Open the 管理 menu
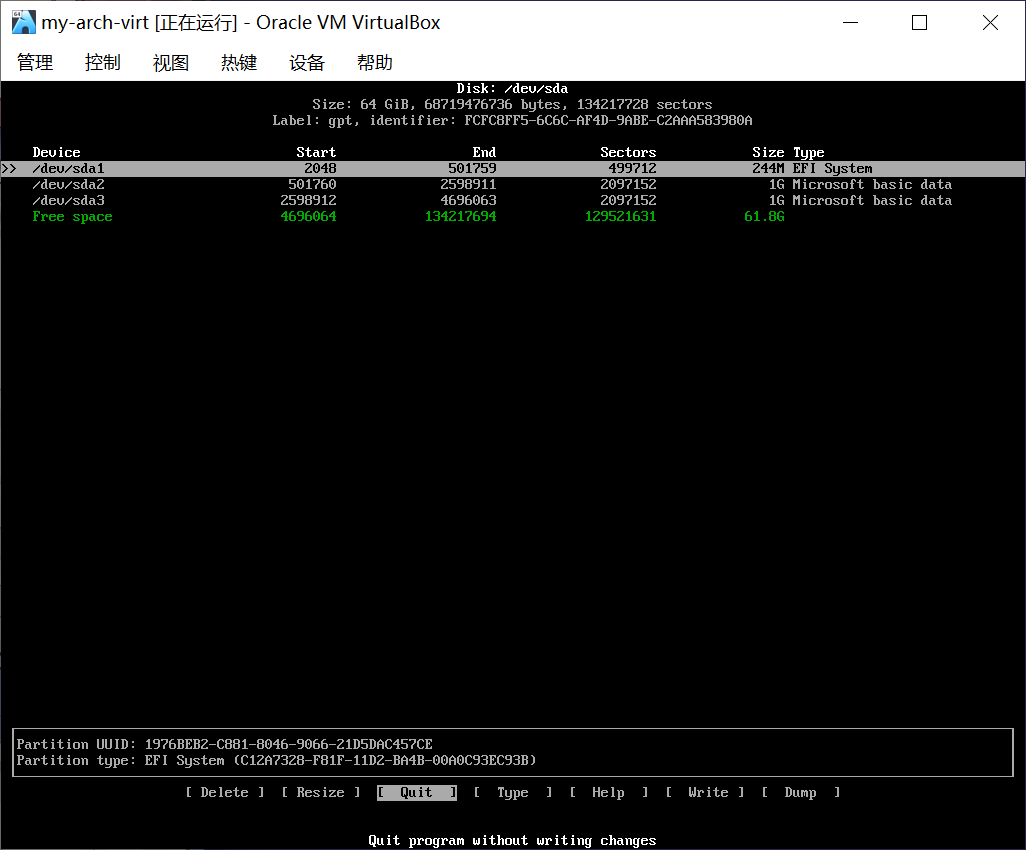1026x850 pixels. coord(35,62)
